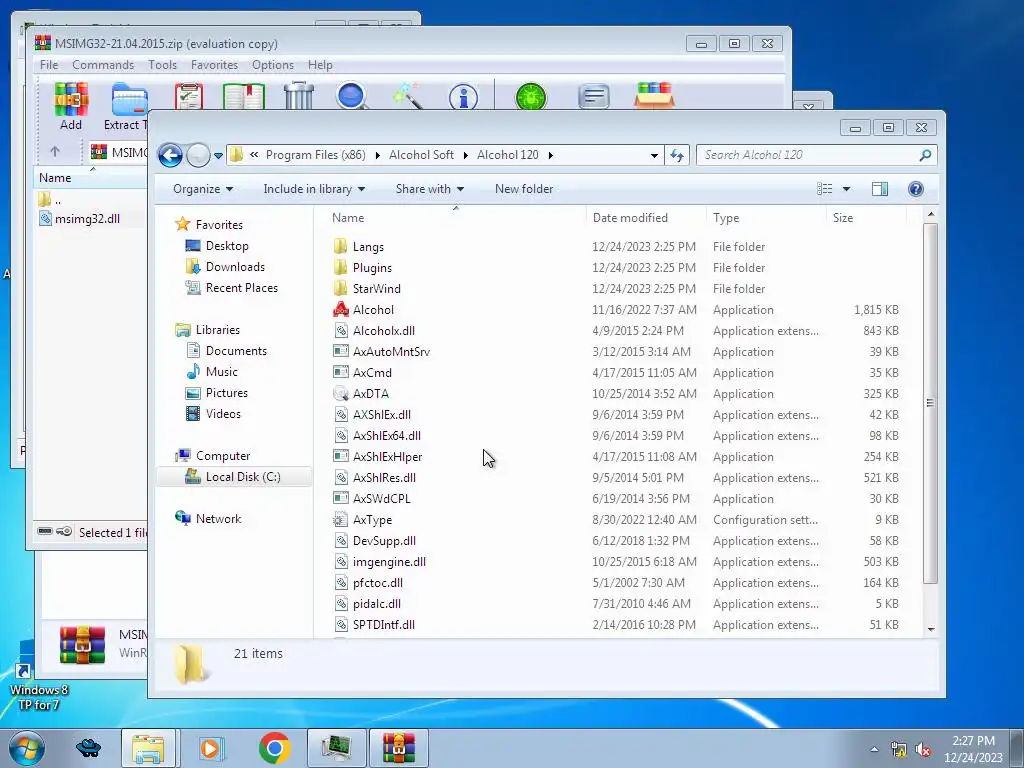Image resolution: width=1024 pixels, height=768 pixels.
Task: Click Program Files (x86) breadcrumb
Action: (x=315, y=155)
